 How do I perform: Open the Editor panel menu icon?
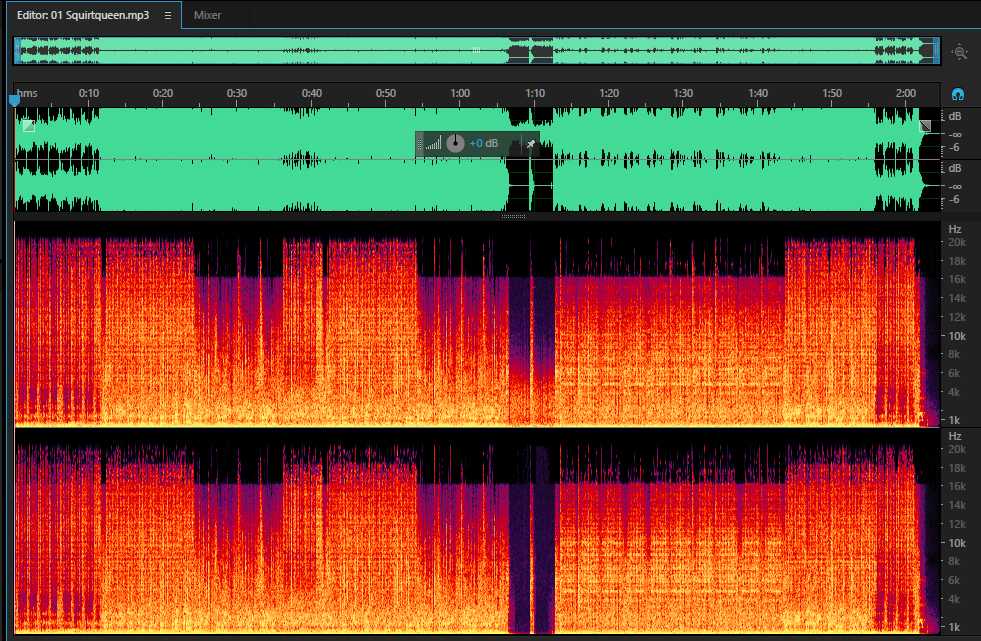point(168,16)
